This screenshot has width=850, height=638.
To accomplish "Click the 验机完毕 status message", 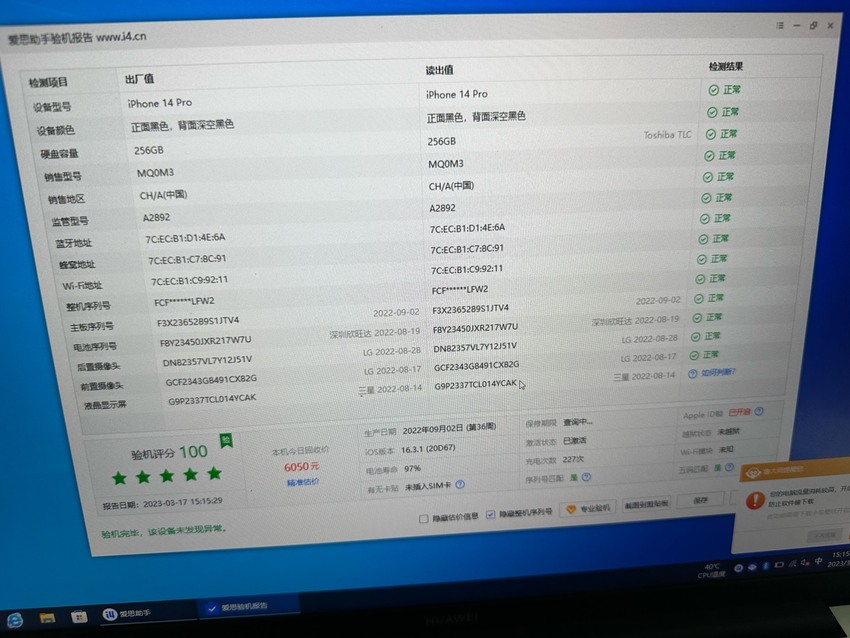I will pos(163,531).
